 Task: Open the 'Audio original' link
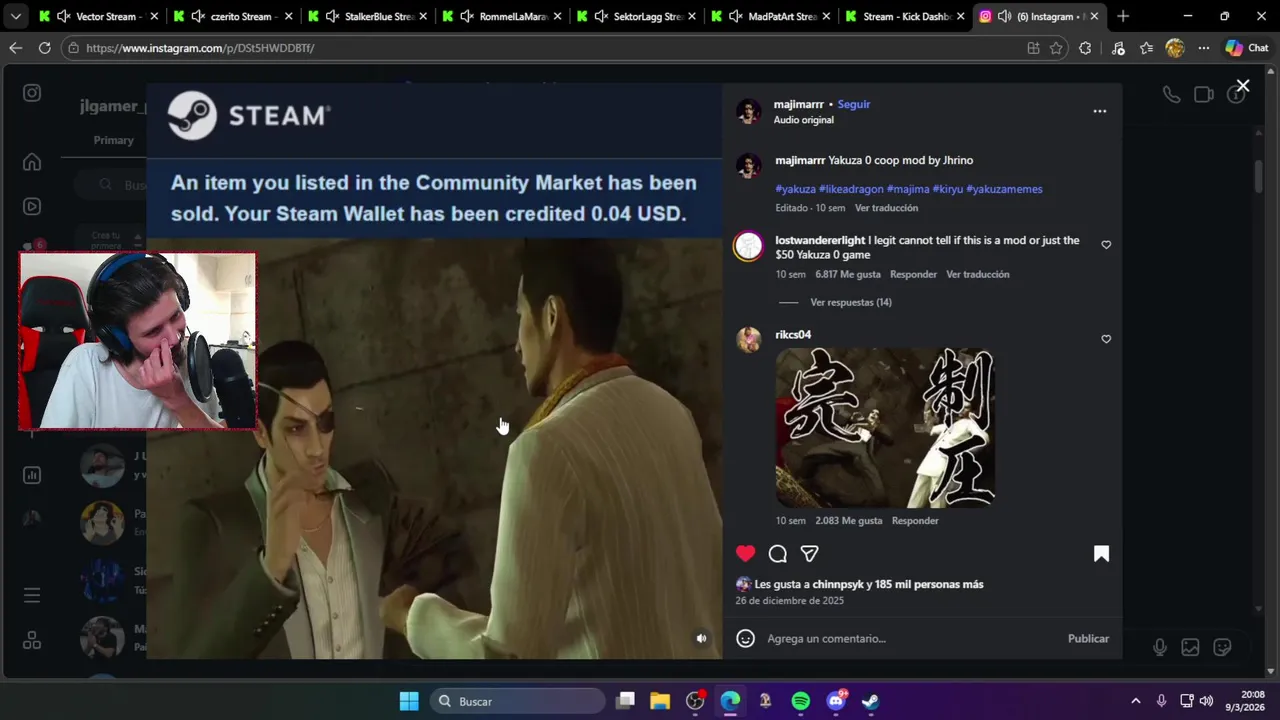[803, 120]
